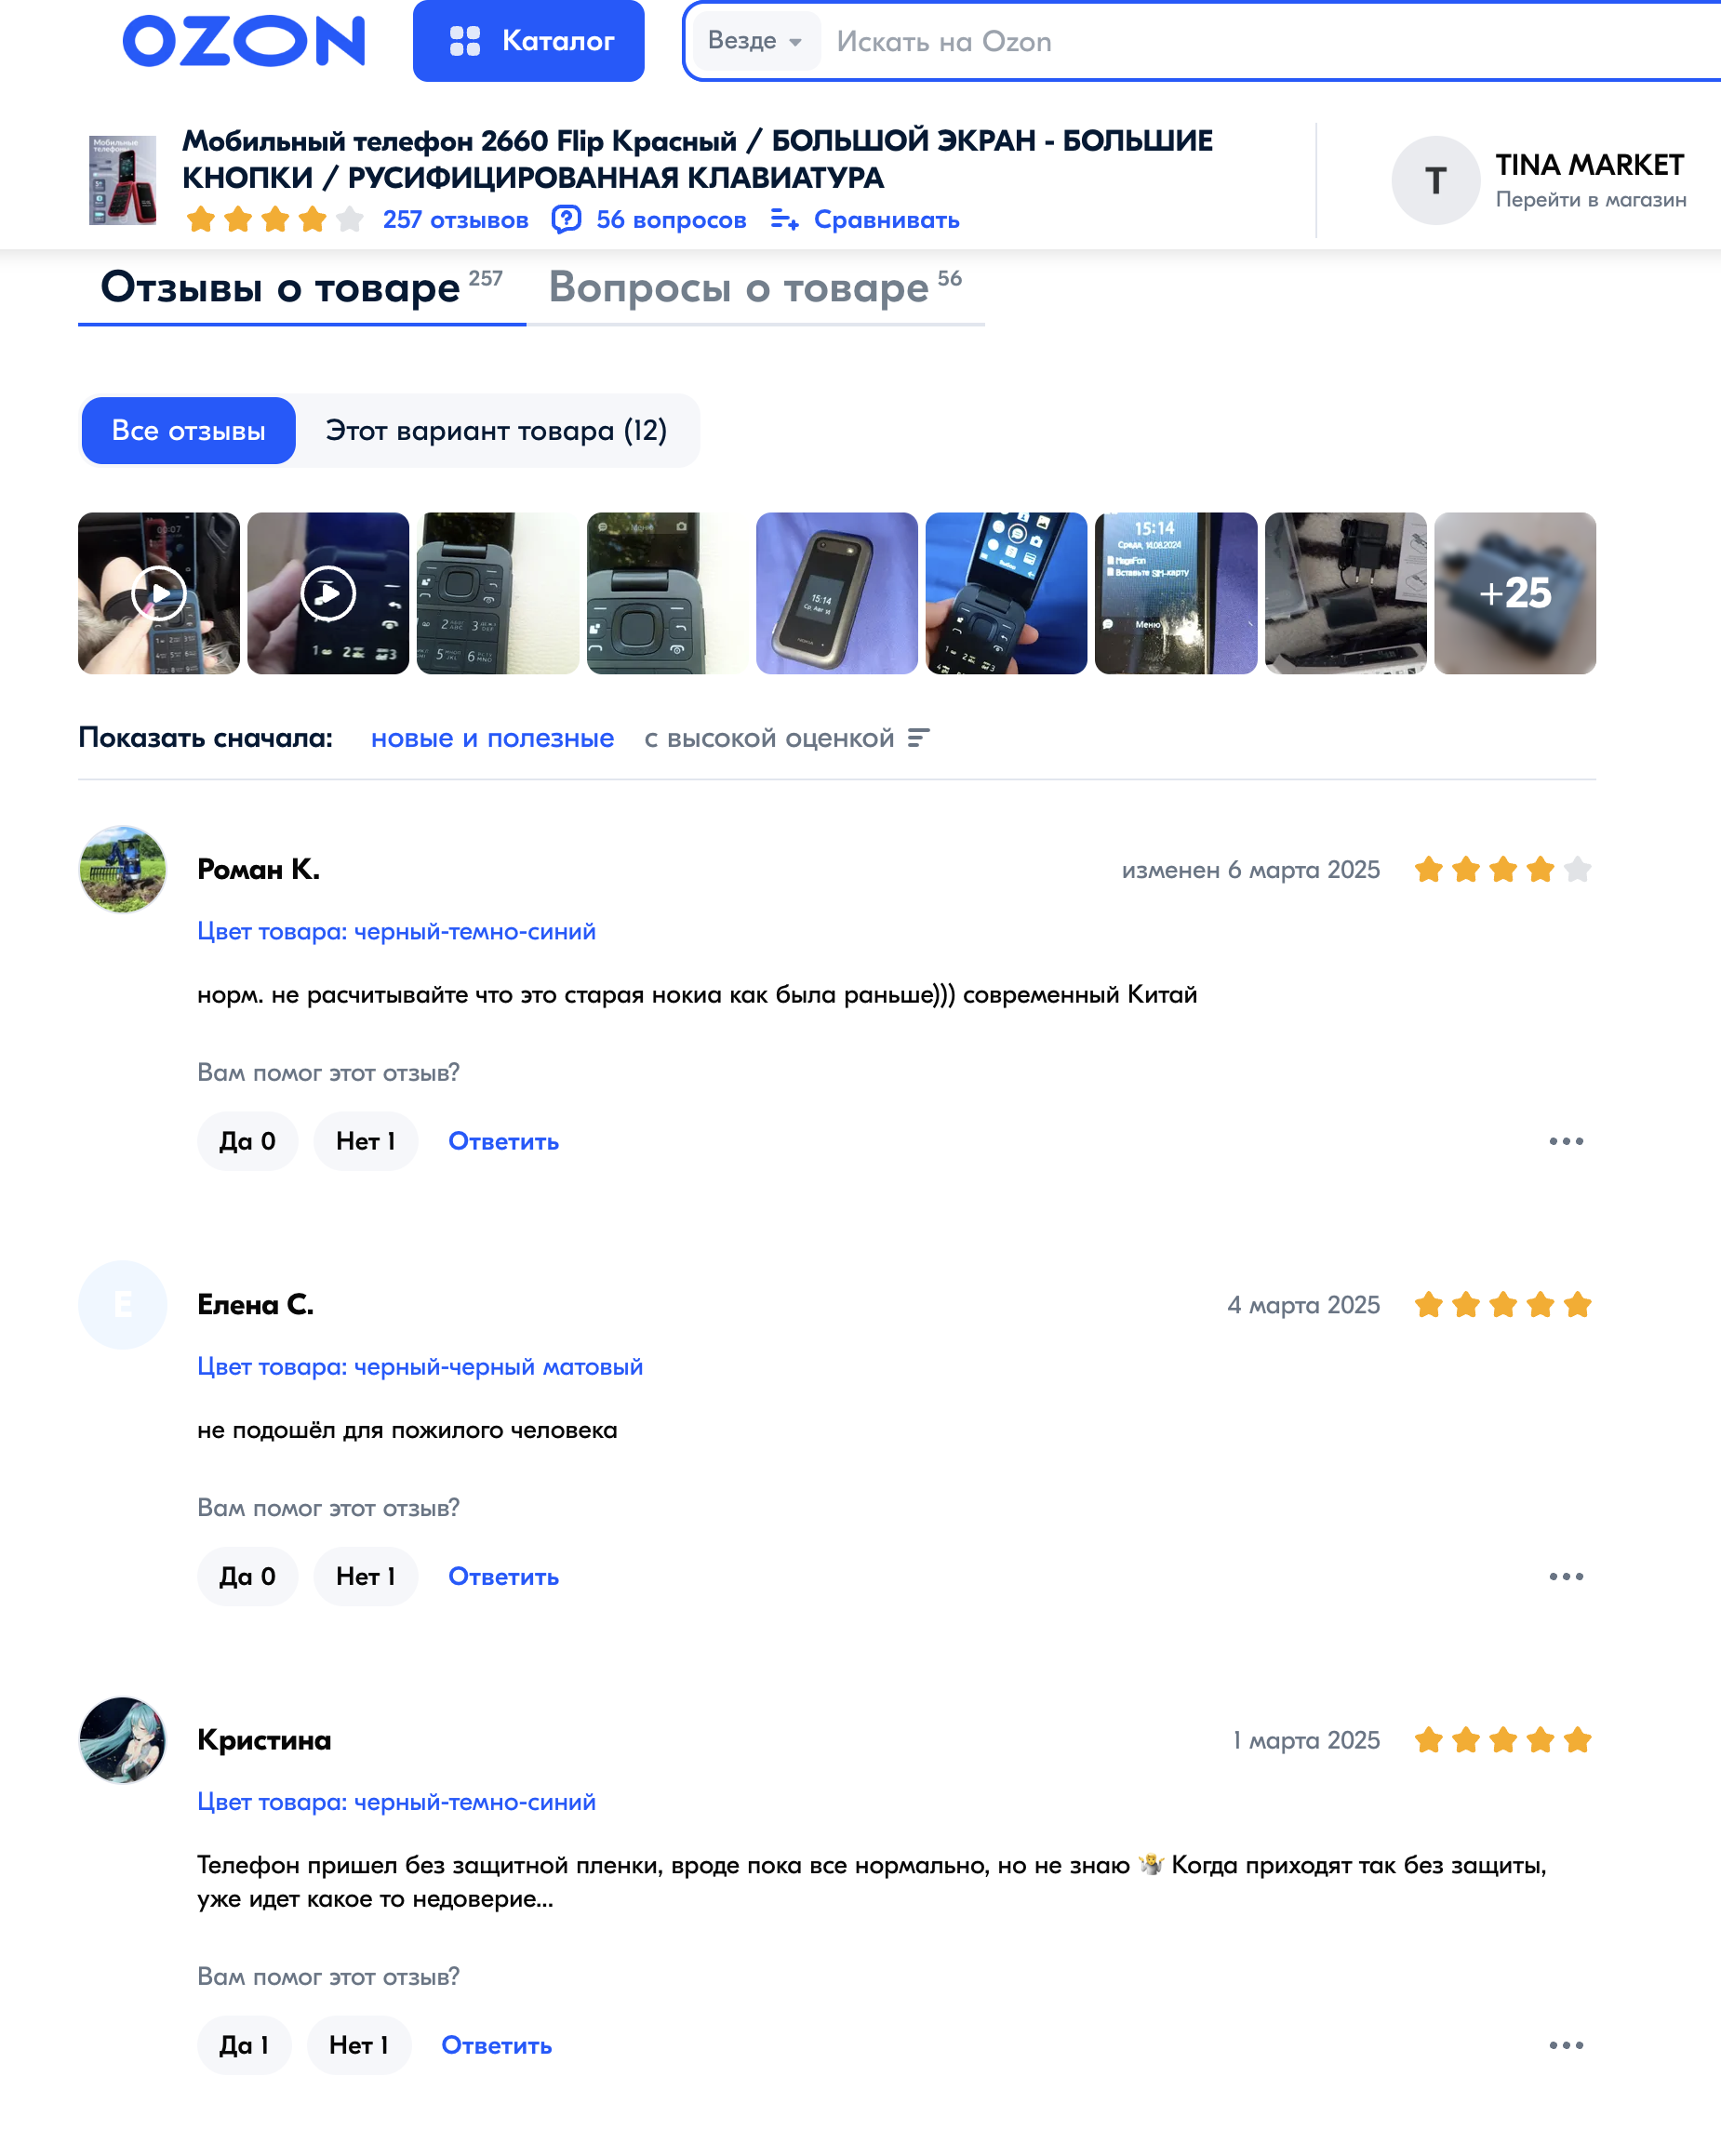Open the Каталог grid menu
This screenshot has width=1721, height=2156.
(528, 41)
